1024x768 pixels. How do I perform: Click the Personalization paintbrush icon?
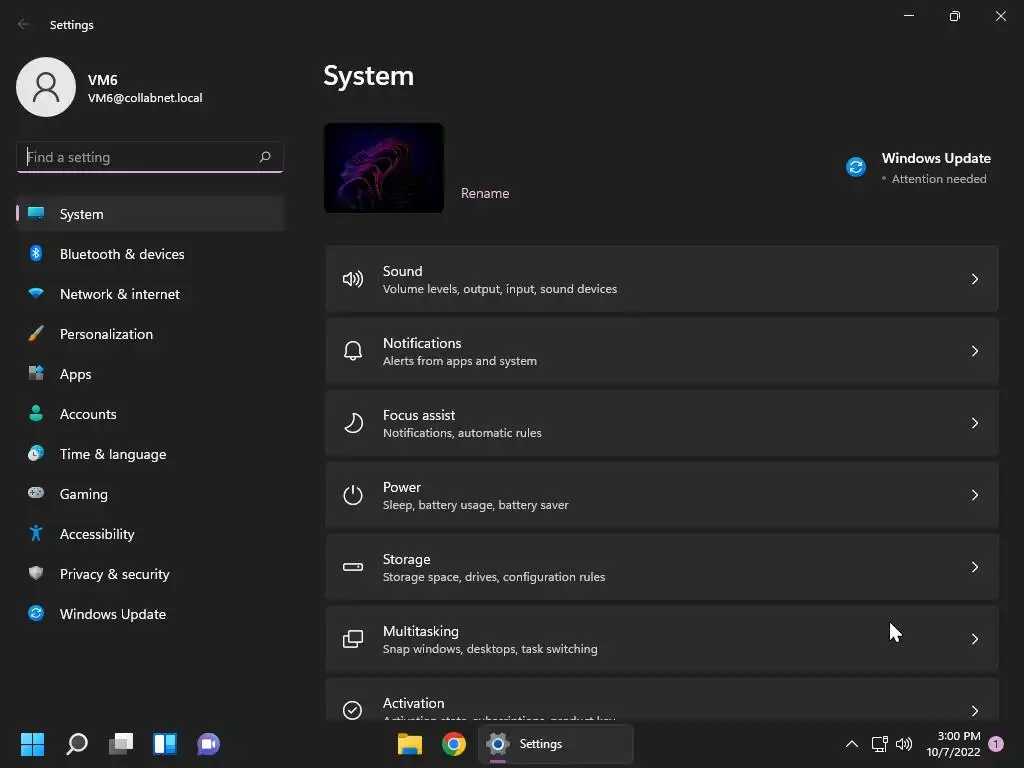(x=36, y=334)
